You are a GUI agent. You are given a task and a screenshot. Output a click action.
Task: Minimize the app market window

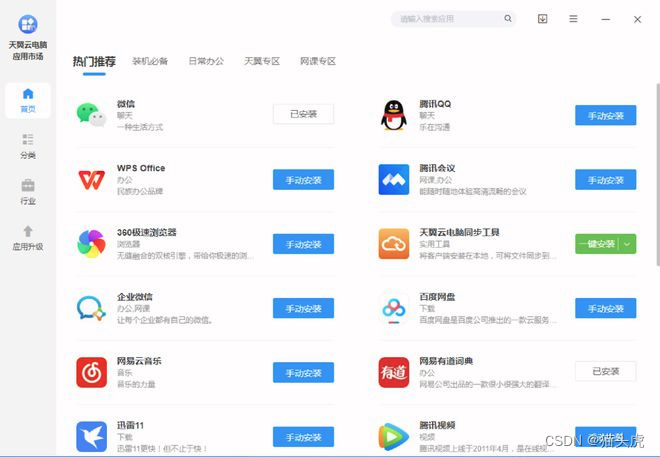606,19
